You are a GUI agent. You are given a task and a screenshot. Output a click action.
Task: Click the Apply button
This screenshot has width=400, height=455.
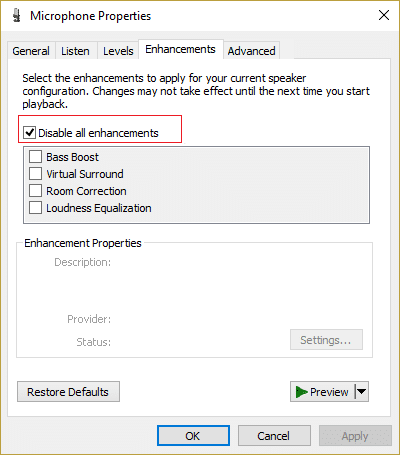(355, 436)
